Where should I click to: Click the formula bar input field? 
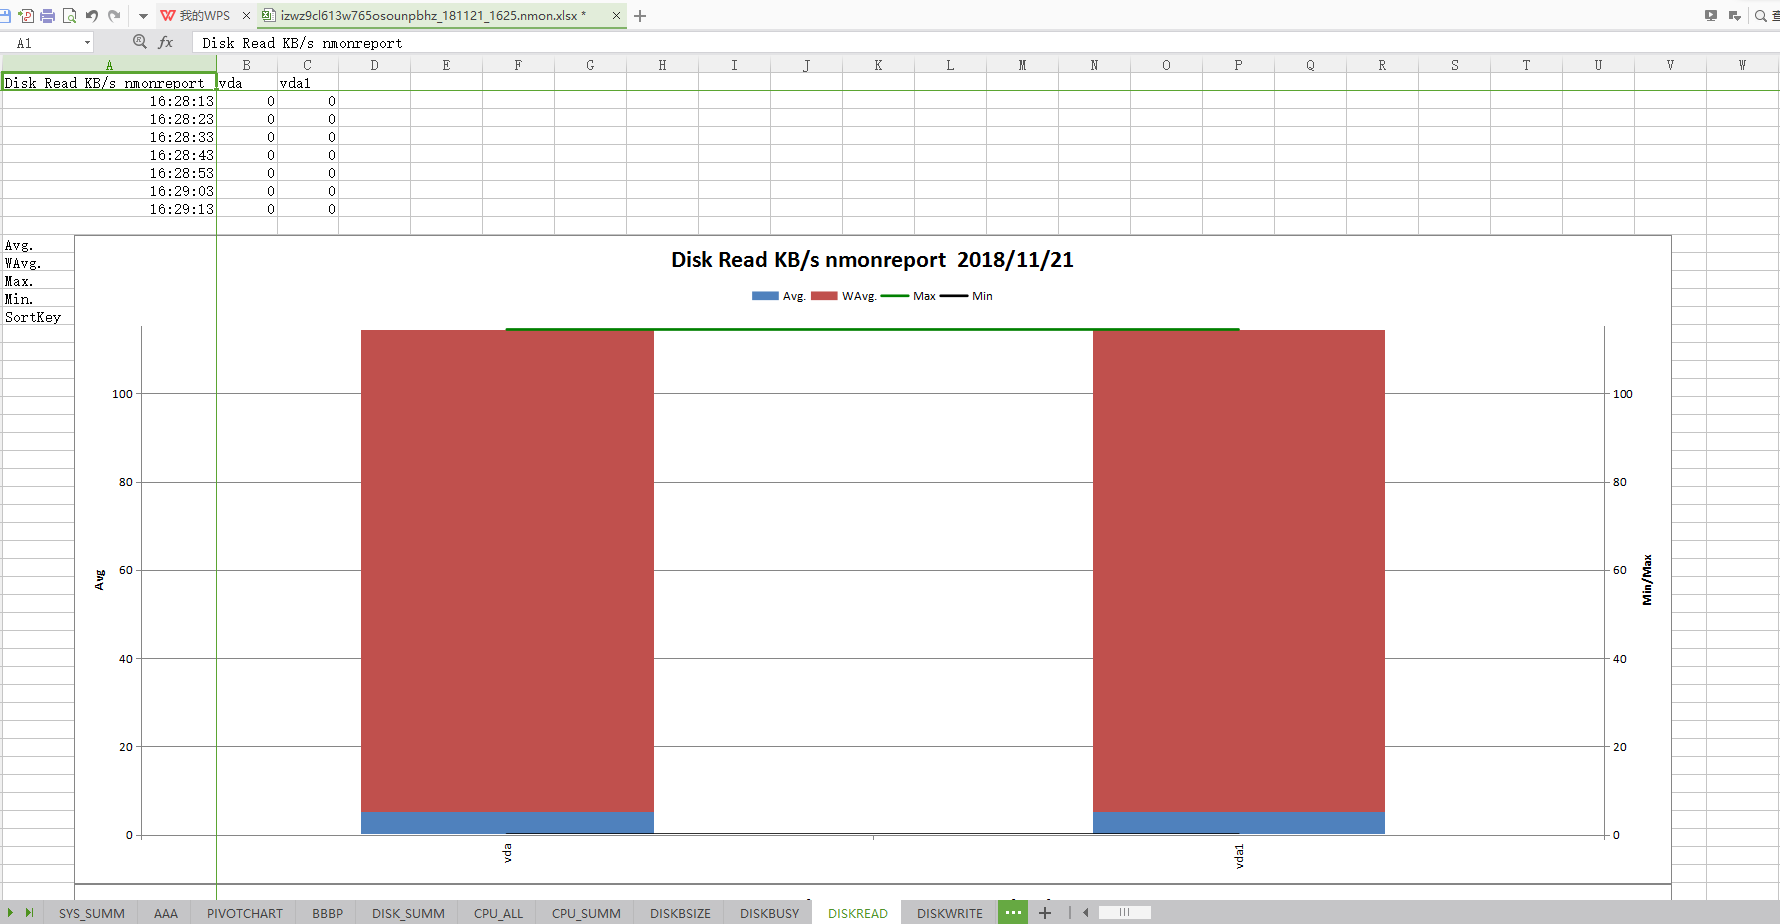coord(985,43)
